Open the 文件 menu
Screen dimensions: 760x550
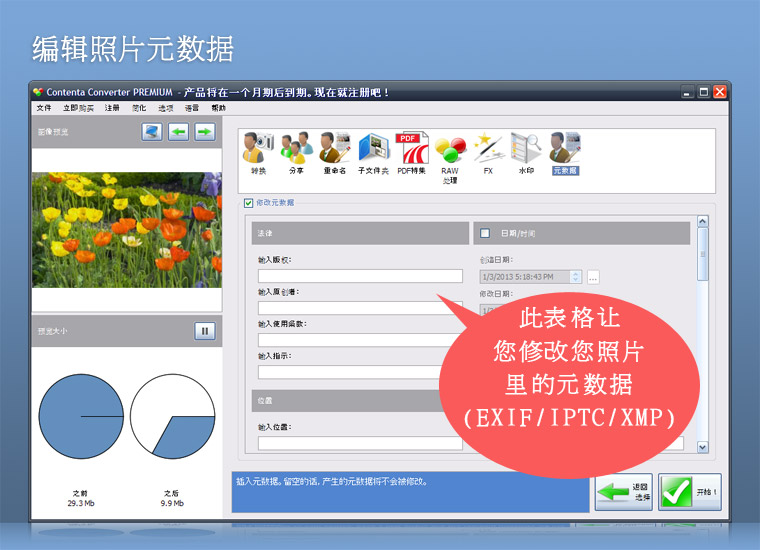pyautogui.click(x=44, y=108)
